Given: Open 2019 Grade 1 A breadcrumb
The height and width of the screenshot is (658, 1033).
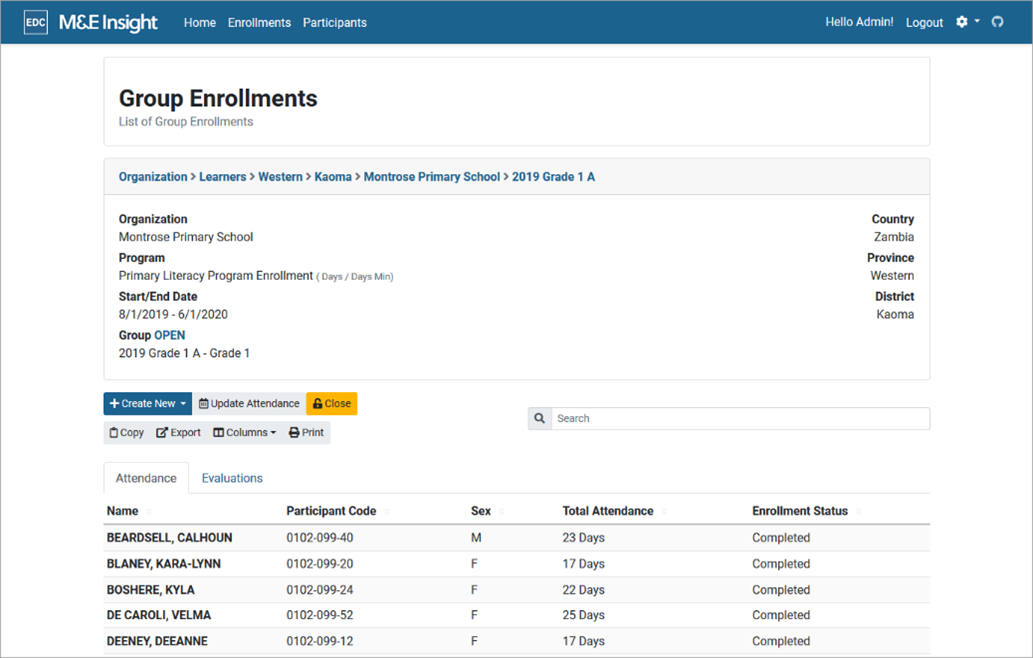Looking at the screenshot, I should [x=553, y=177].
